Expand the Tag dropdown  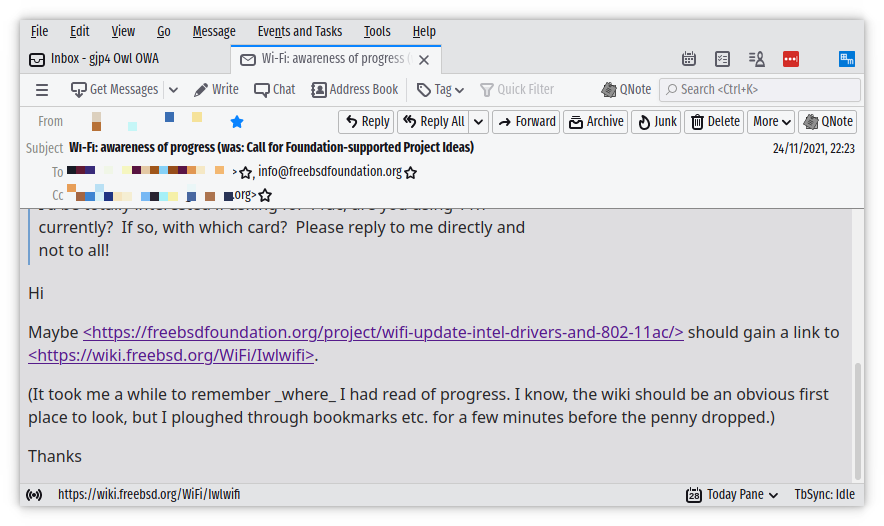440,90
